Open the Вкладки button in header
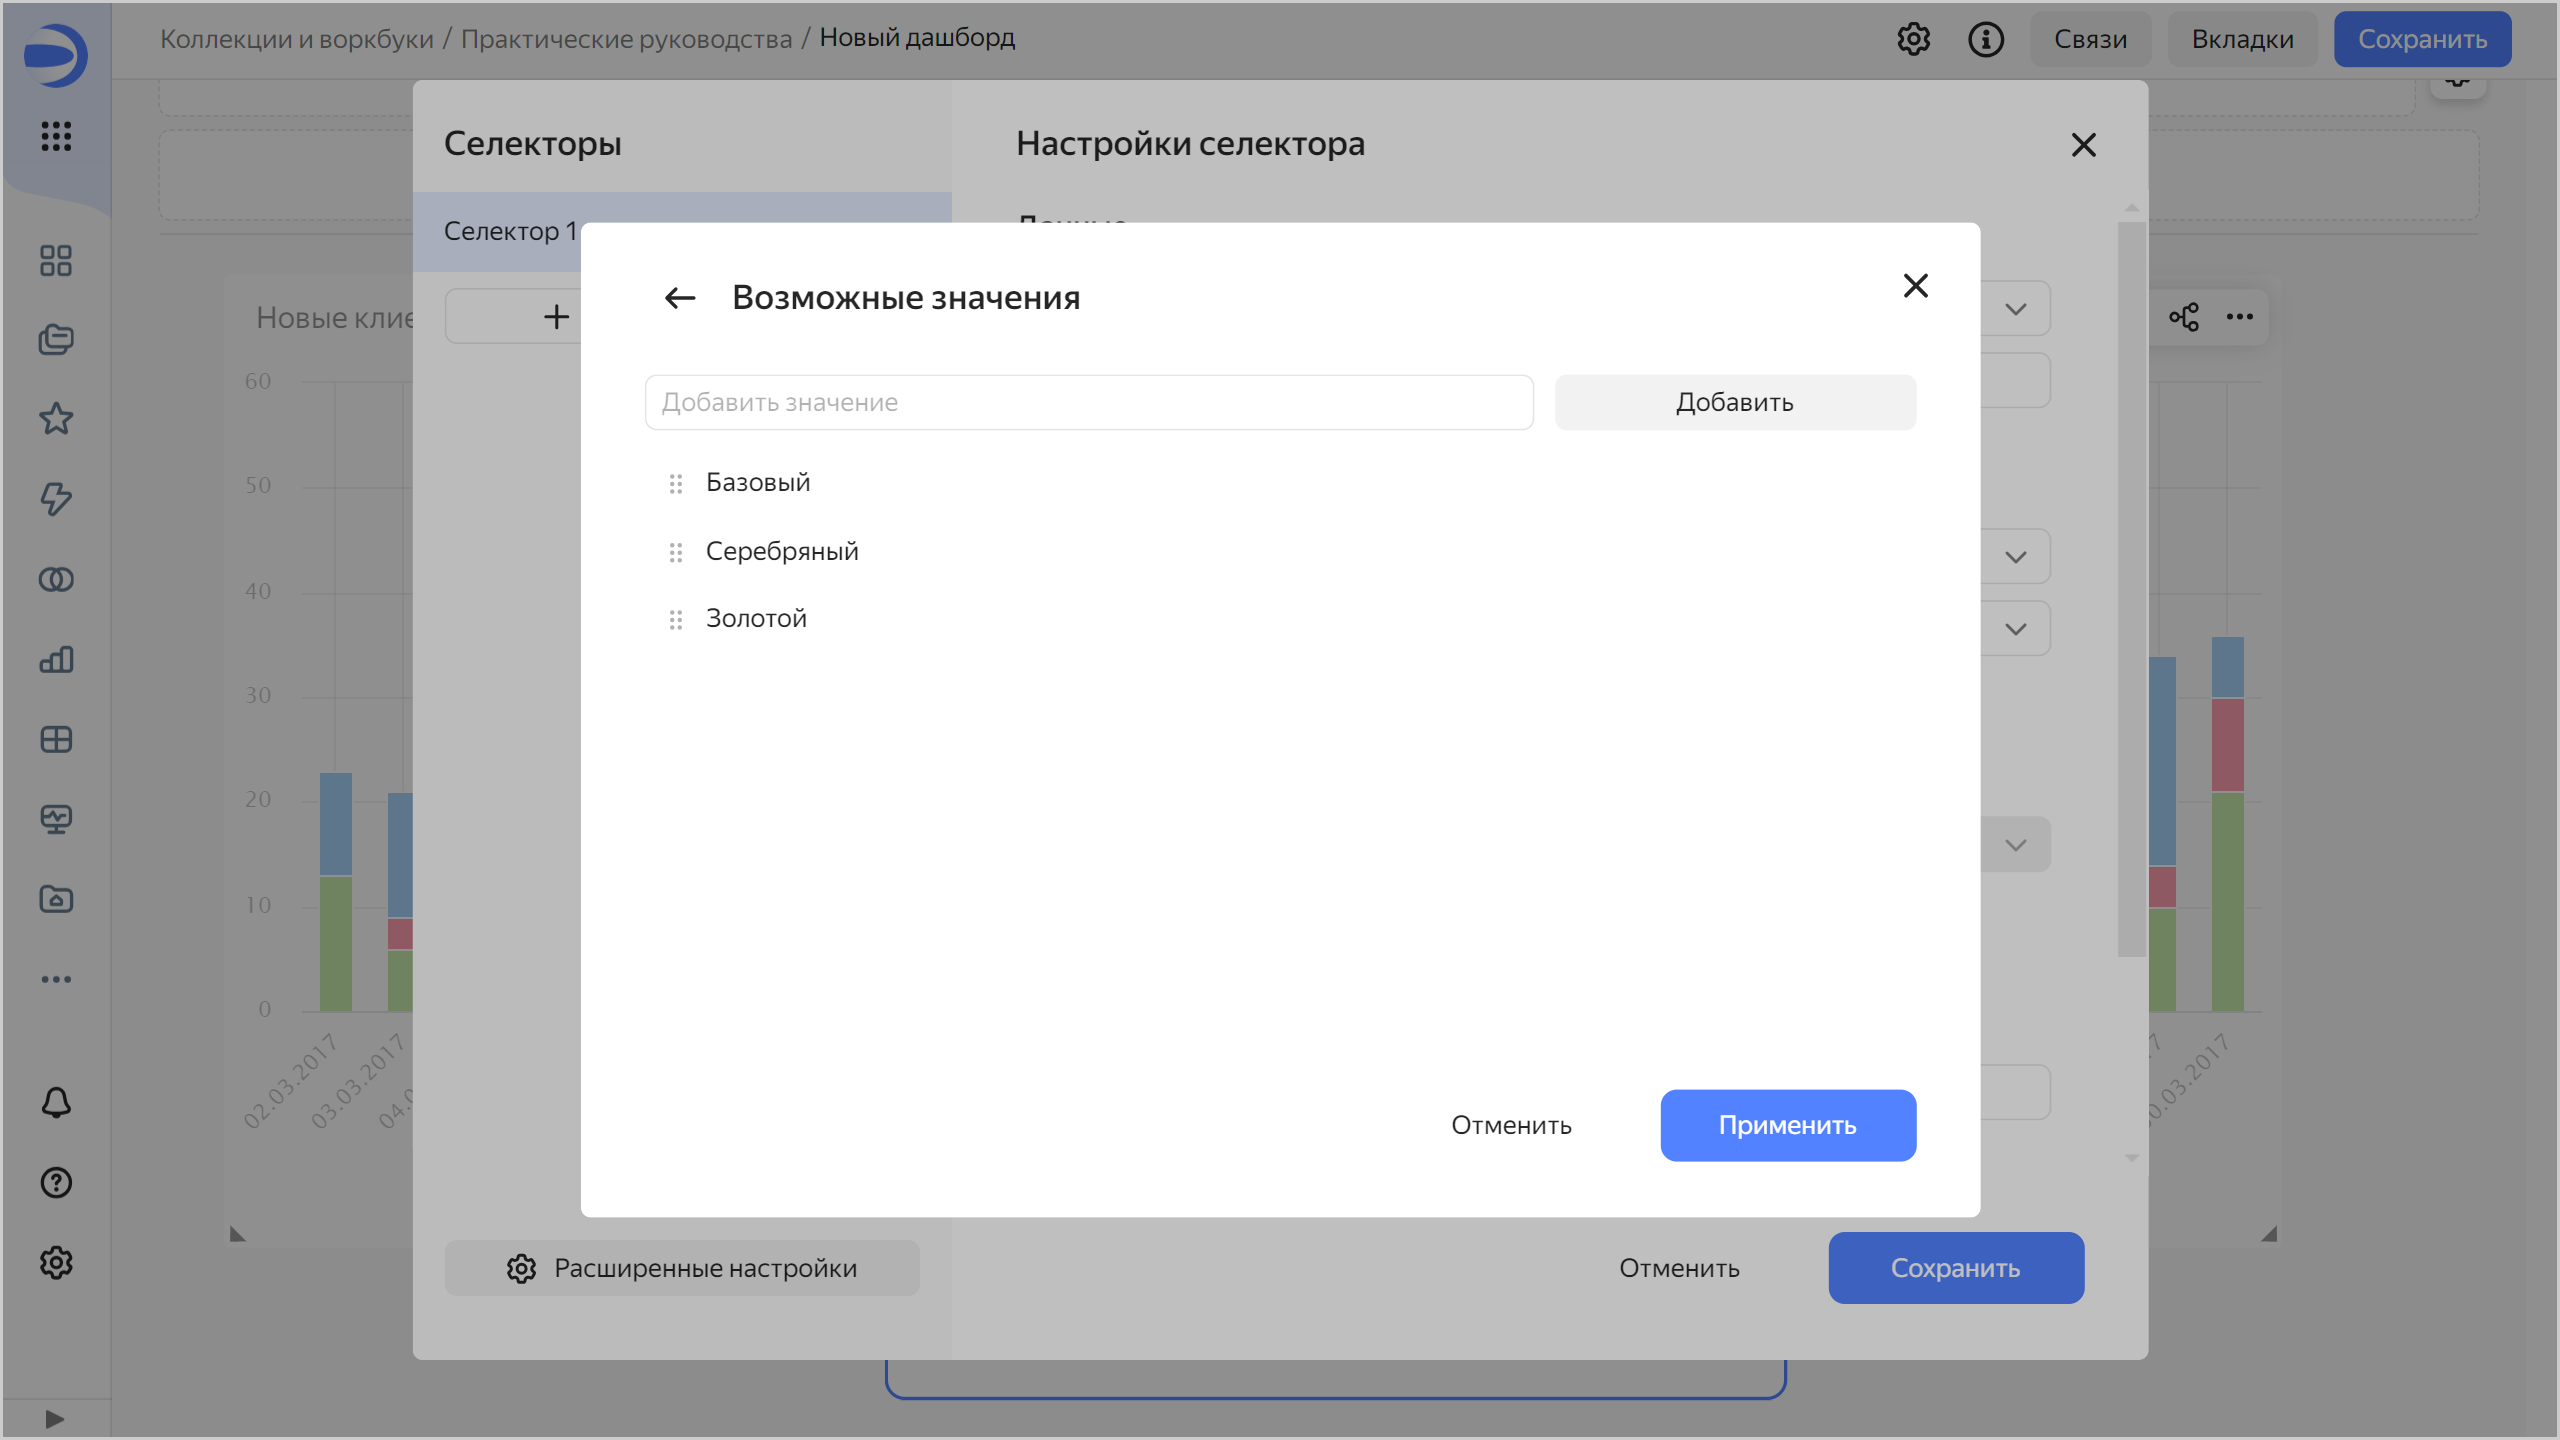The width and height of the screenshot is (2560, 1440). [x=2242, y=40]
